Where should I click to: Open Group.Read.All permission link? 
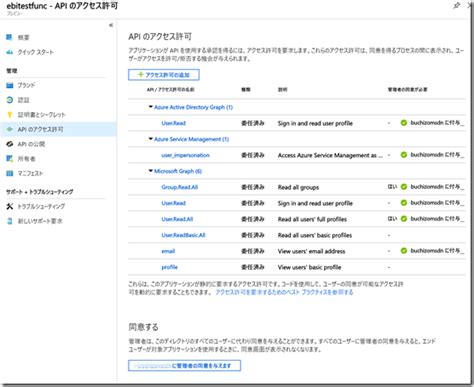(180, 187)
